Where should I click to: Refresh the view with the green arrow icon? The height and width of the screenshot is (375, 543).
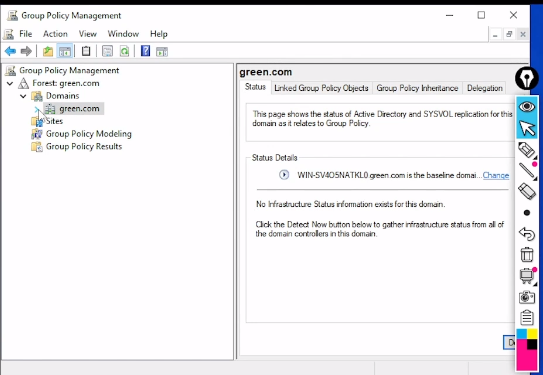coord(124,52)
